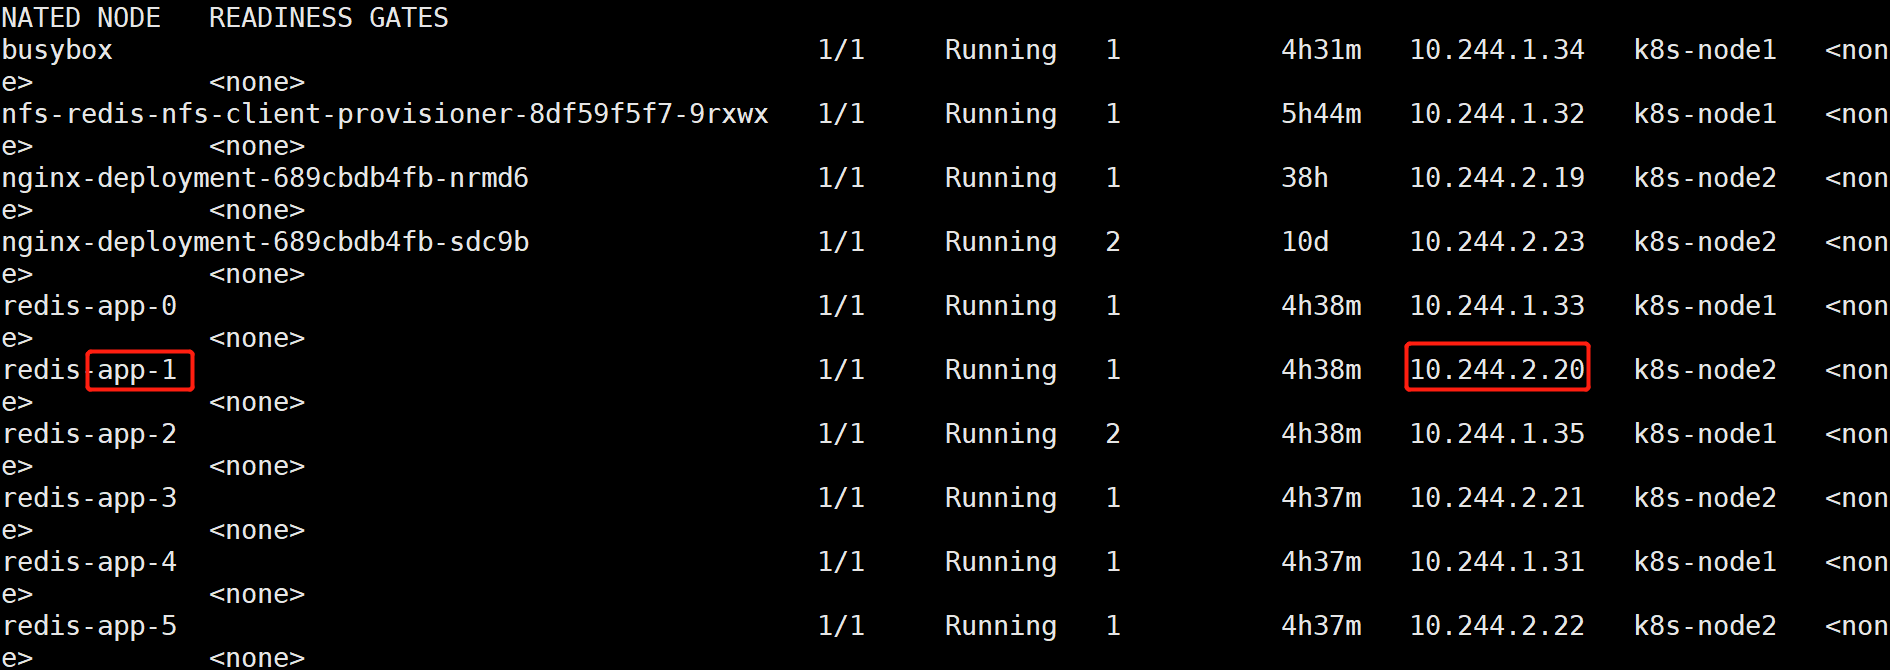Click the highlighted IP 10.244.2.20
The width and height of the screenshot is (1890, 670).
click(x=1497, y=370)
